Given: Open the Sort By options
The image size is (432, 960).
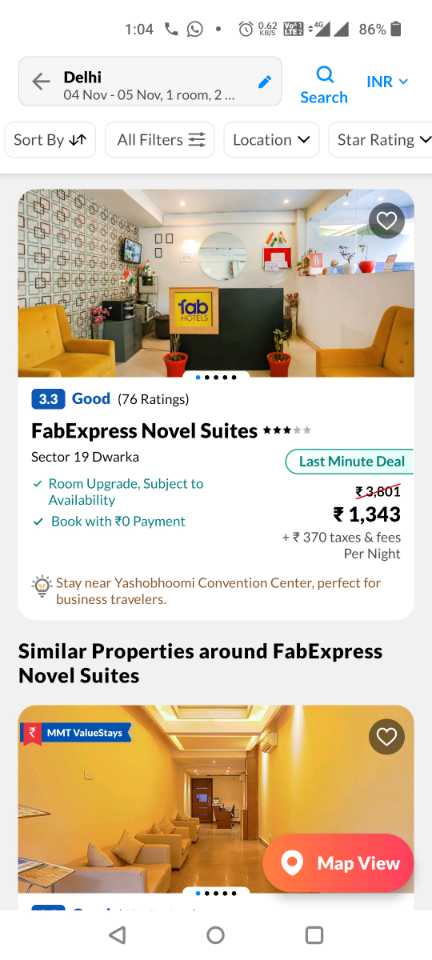Looking at the screenshot, I should (50, 140).
